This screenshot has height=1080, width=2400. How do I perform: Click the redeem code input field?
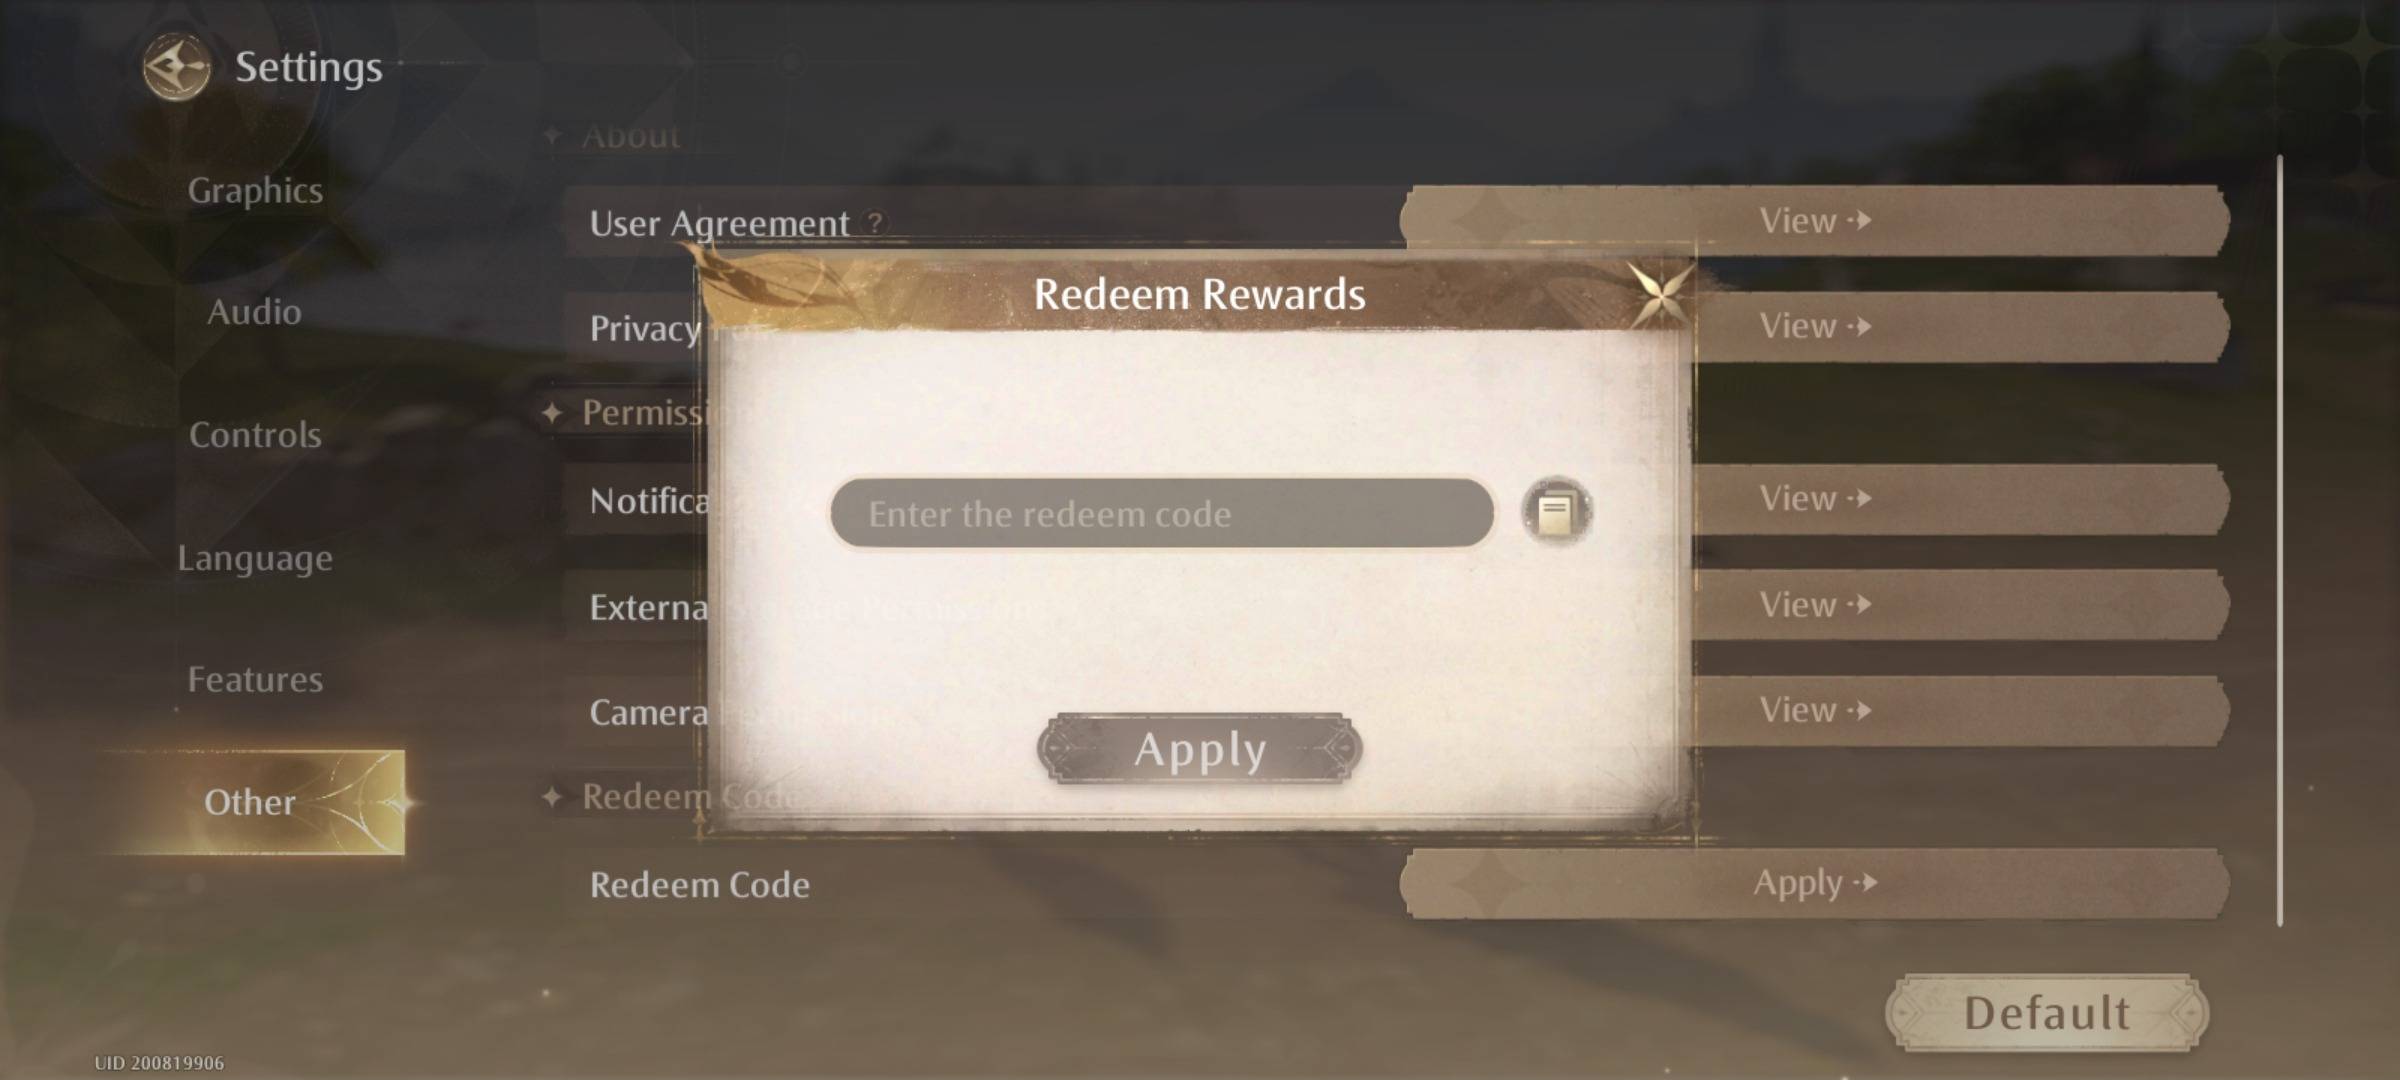[x=1159, y=511]
